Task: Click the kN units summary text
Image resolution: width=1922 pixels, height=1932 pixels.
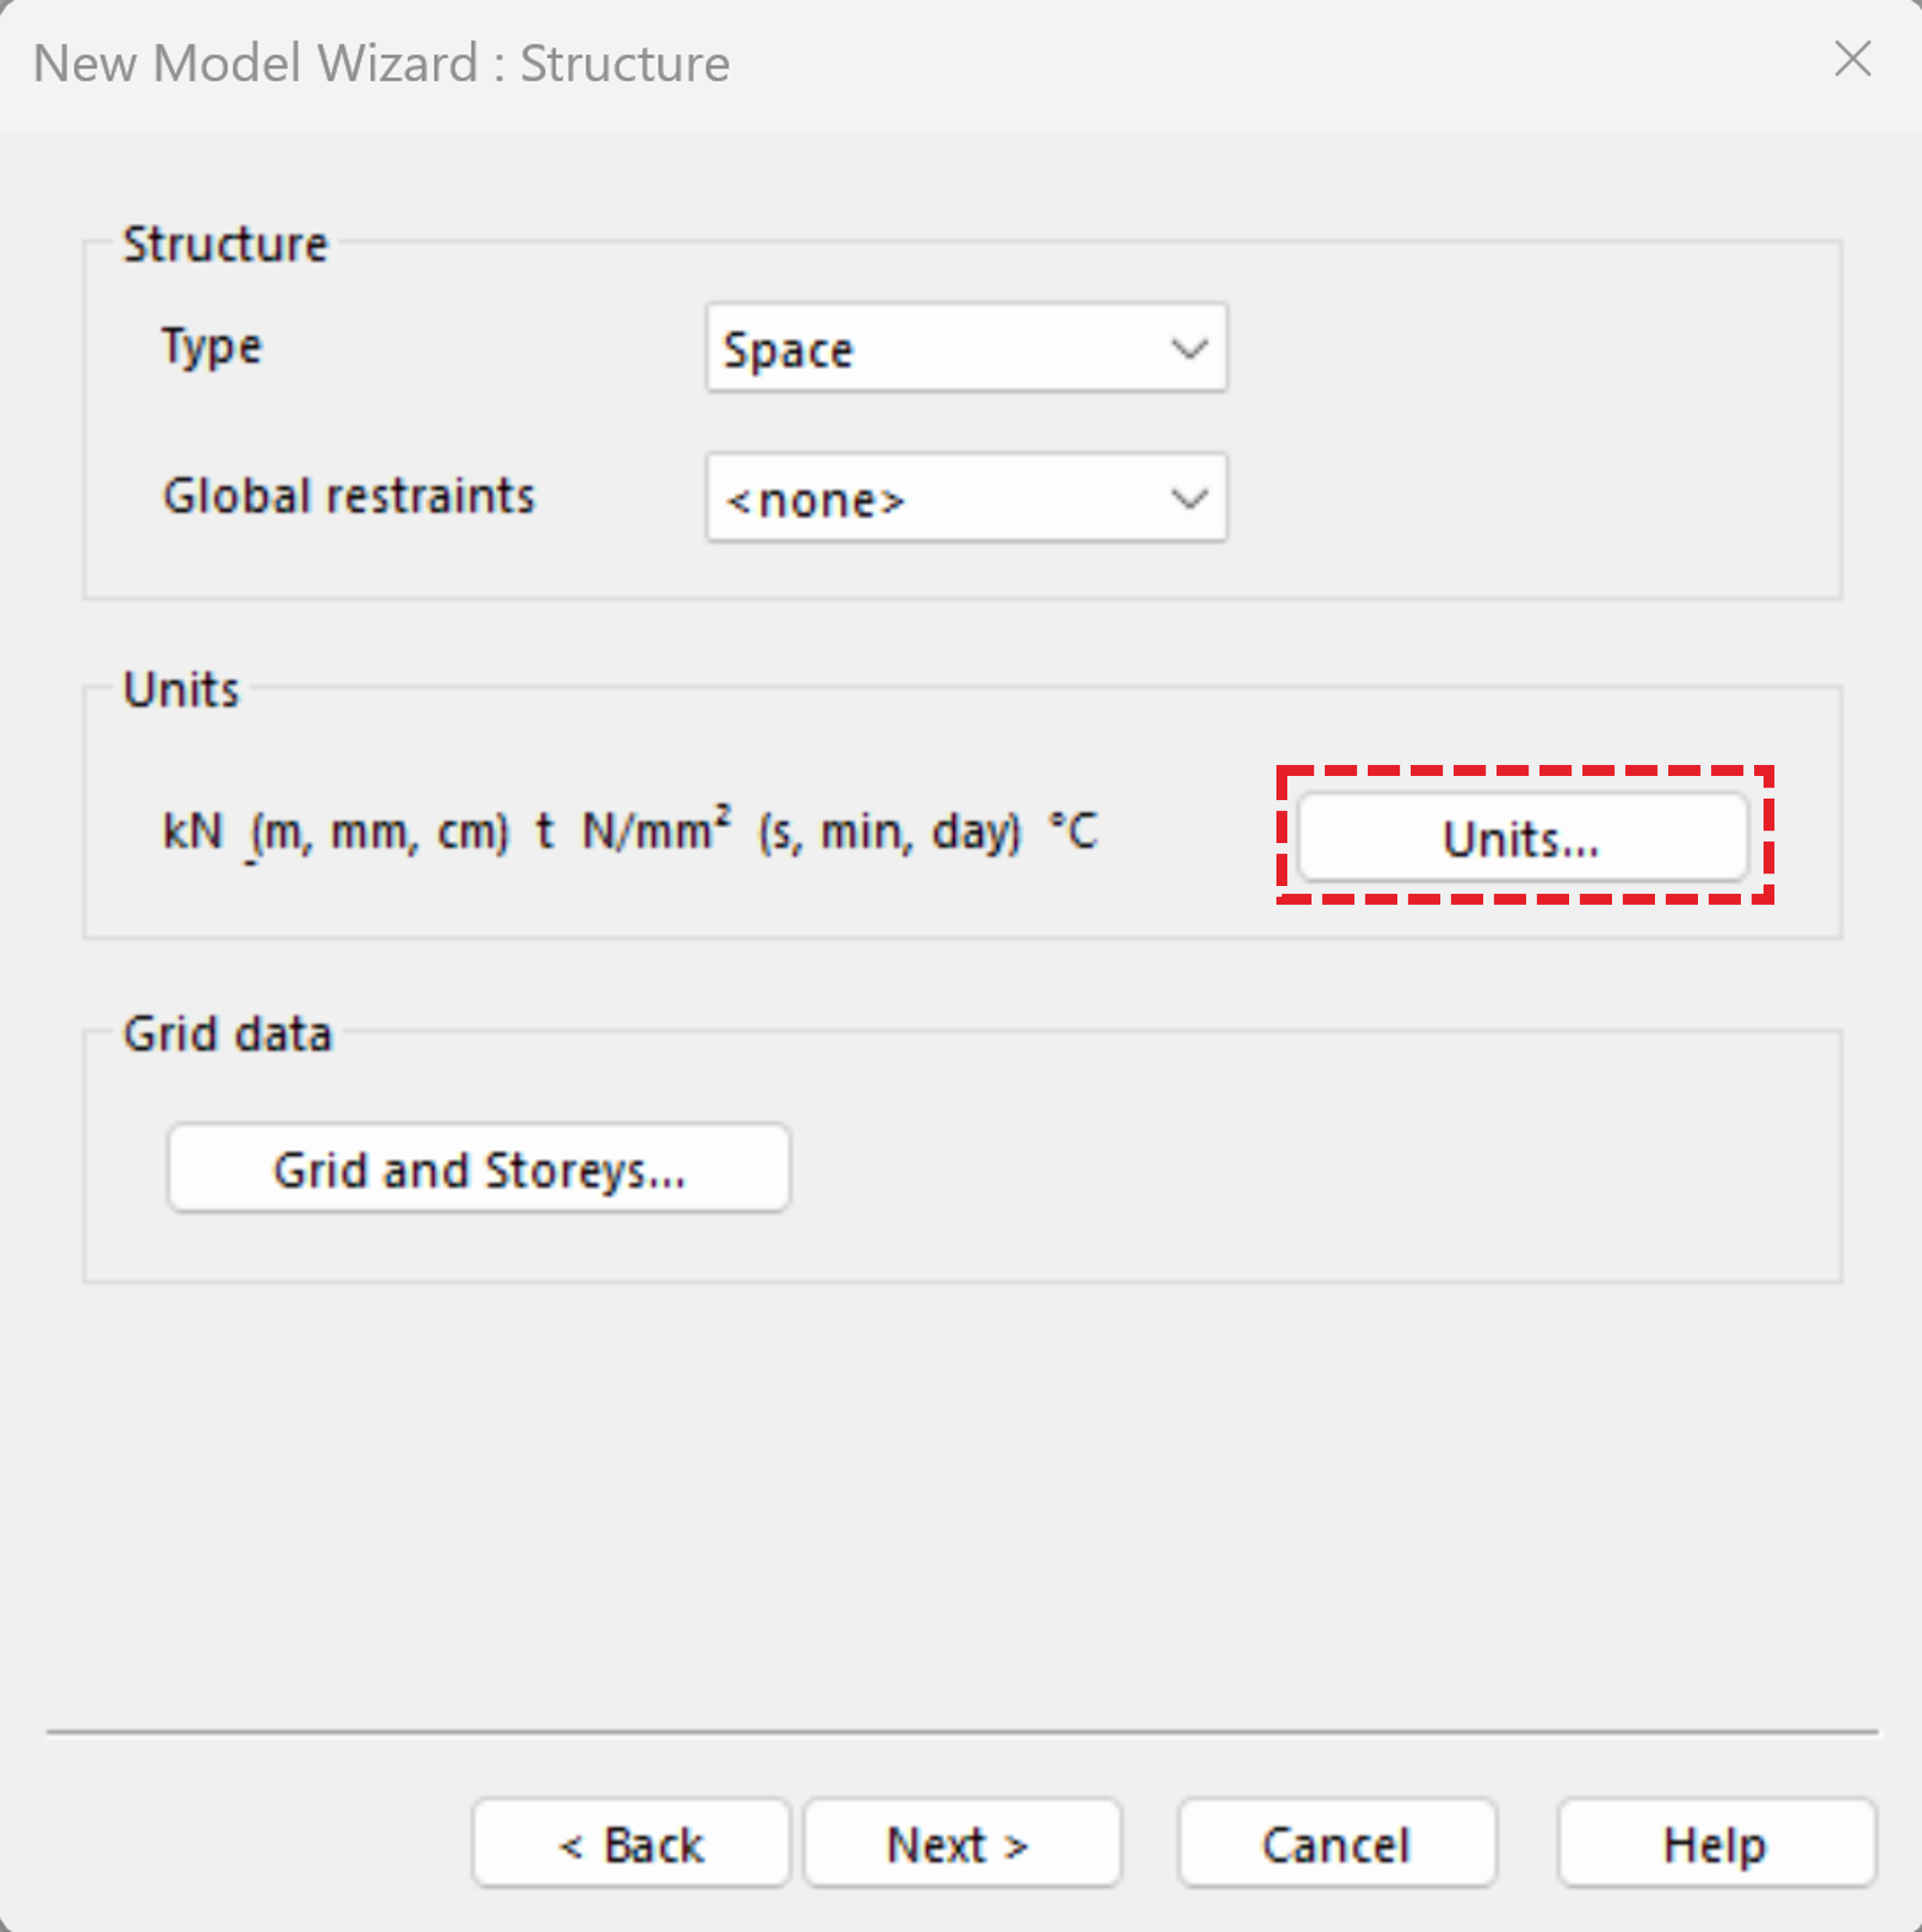Action: [x=193, y=830]
